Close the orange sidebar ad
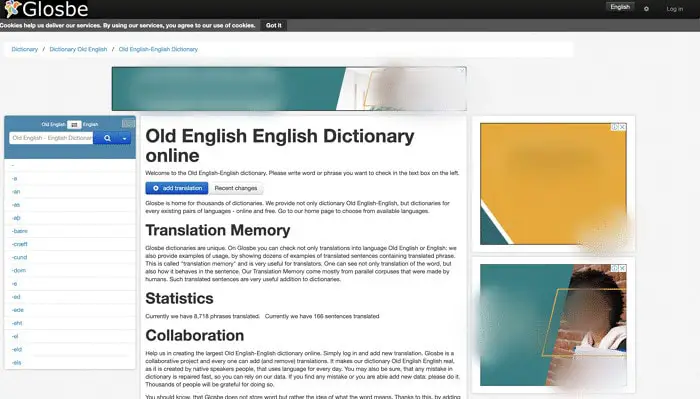700x399 pixels. (622, 127)
